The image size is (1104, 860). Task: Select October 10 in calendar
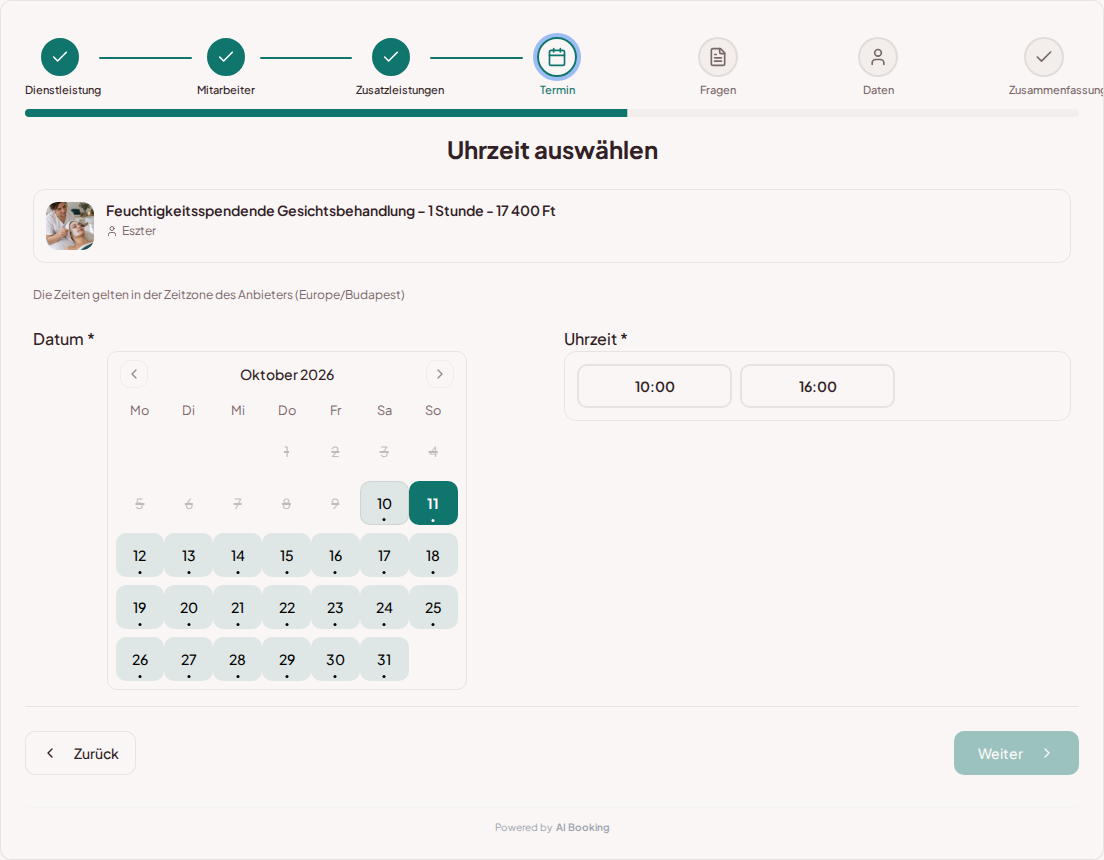[x=384, y=503]
